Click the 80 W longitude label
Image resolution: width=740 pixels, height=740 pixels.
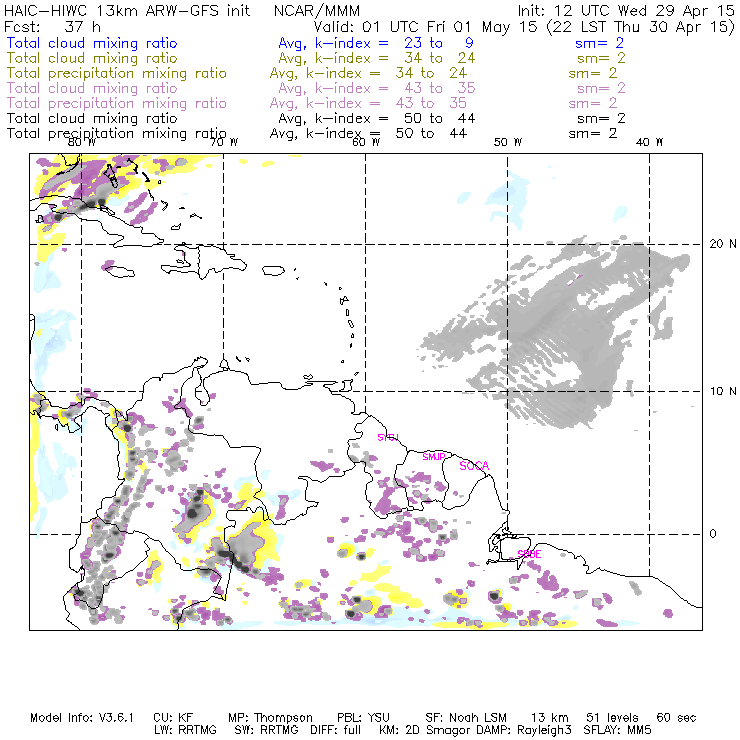tap(82, 142)
